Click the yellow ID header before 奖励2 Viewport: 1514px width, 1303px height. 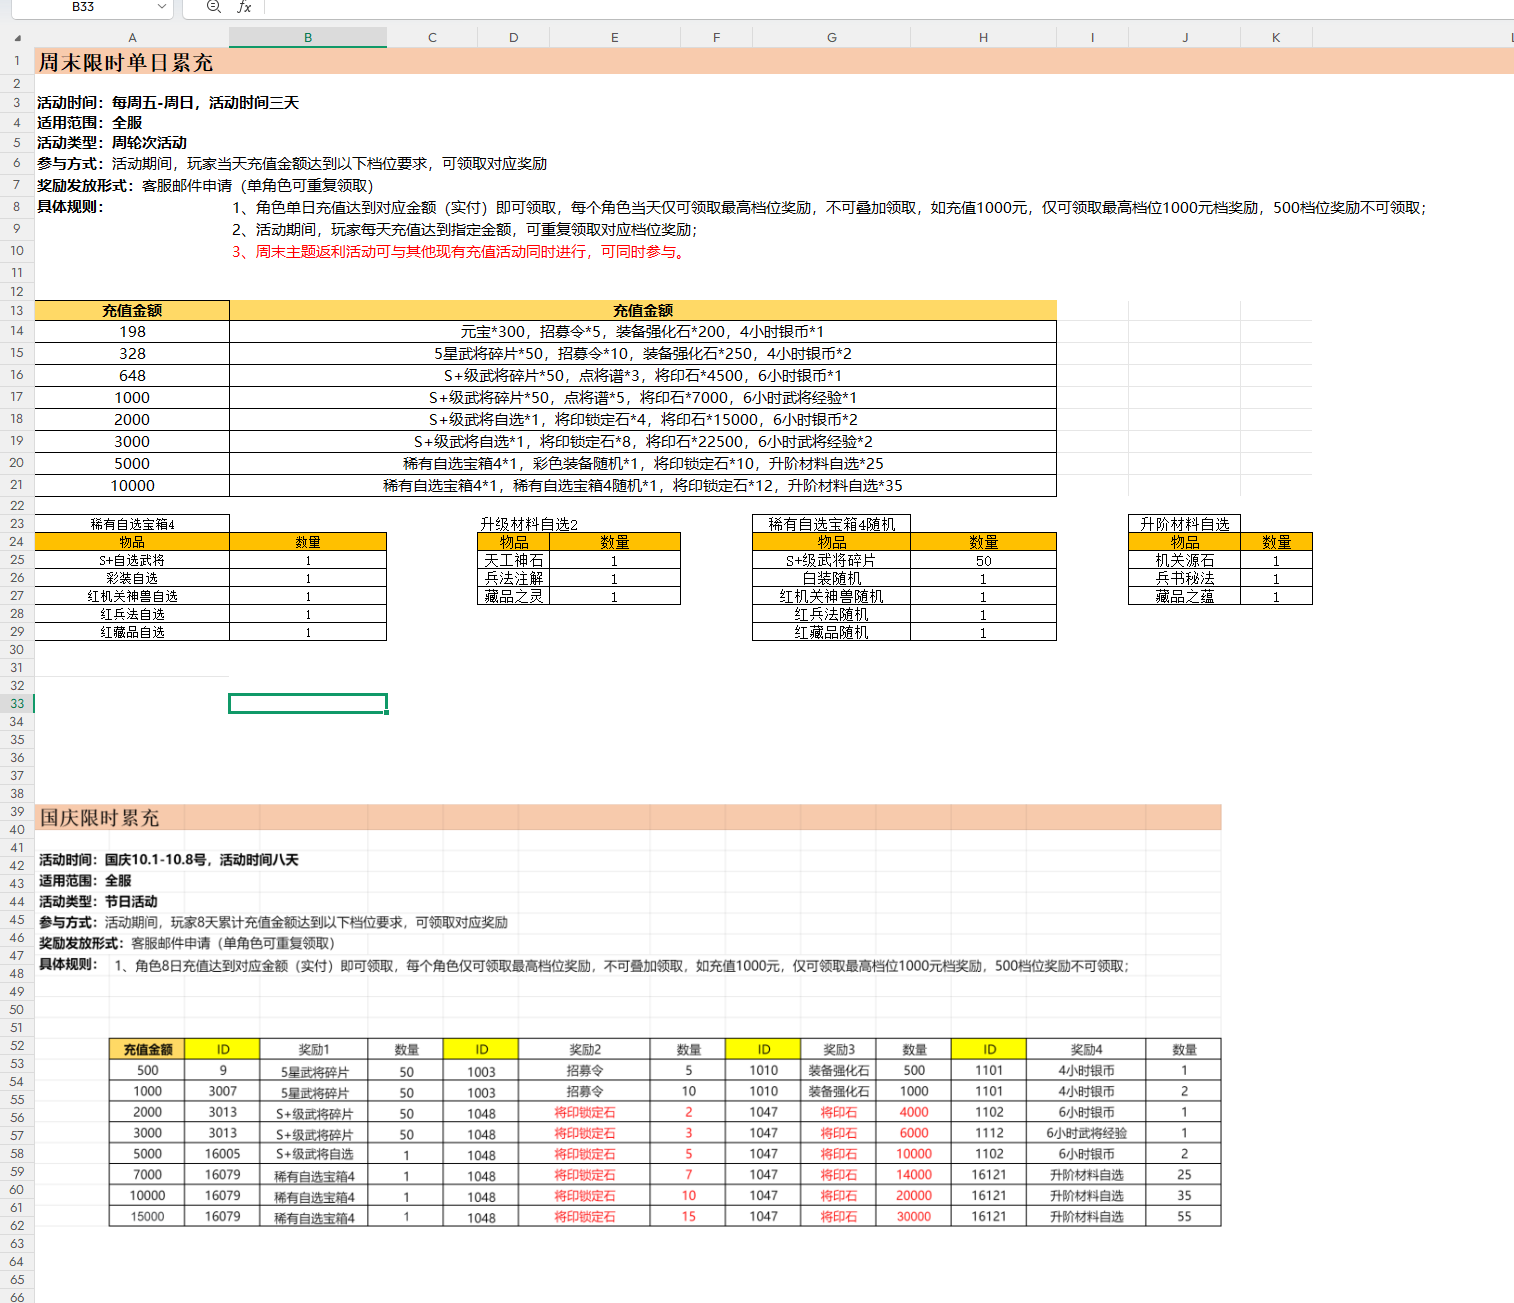tap(481, 1049)
